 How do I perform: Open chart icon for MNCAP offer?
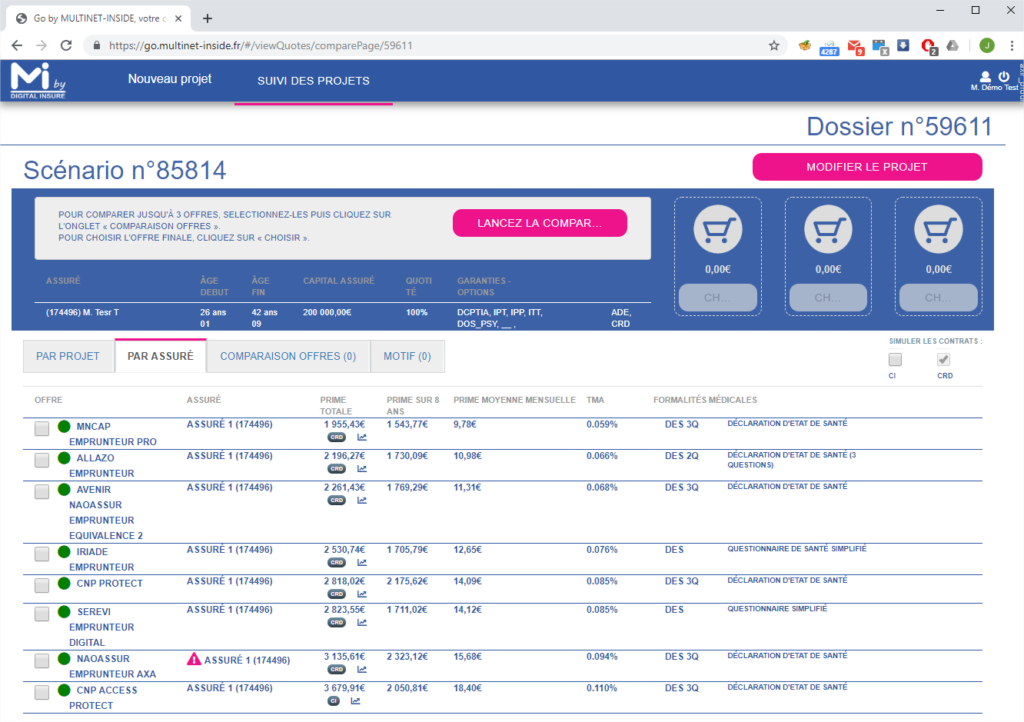coord(362,437)
